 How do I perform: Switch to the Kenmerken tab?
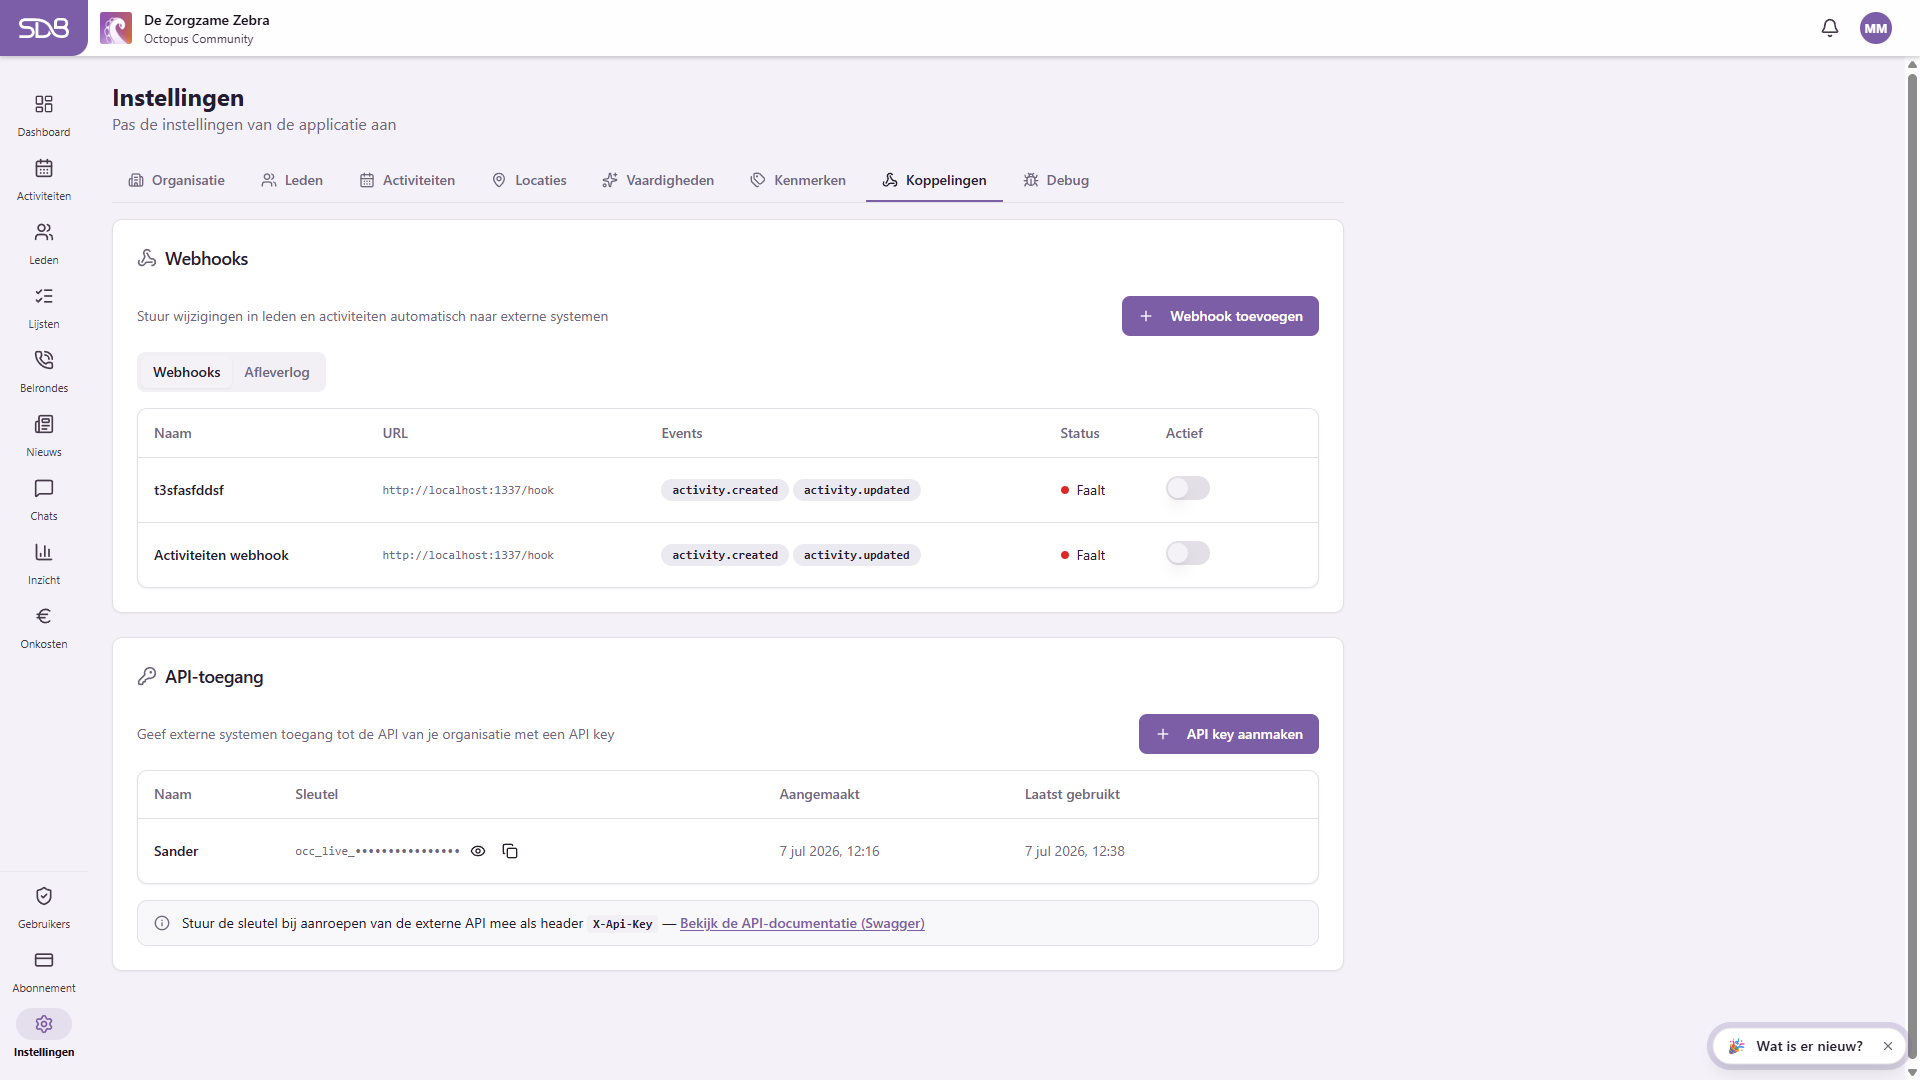click(x=798, y=180)
